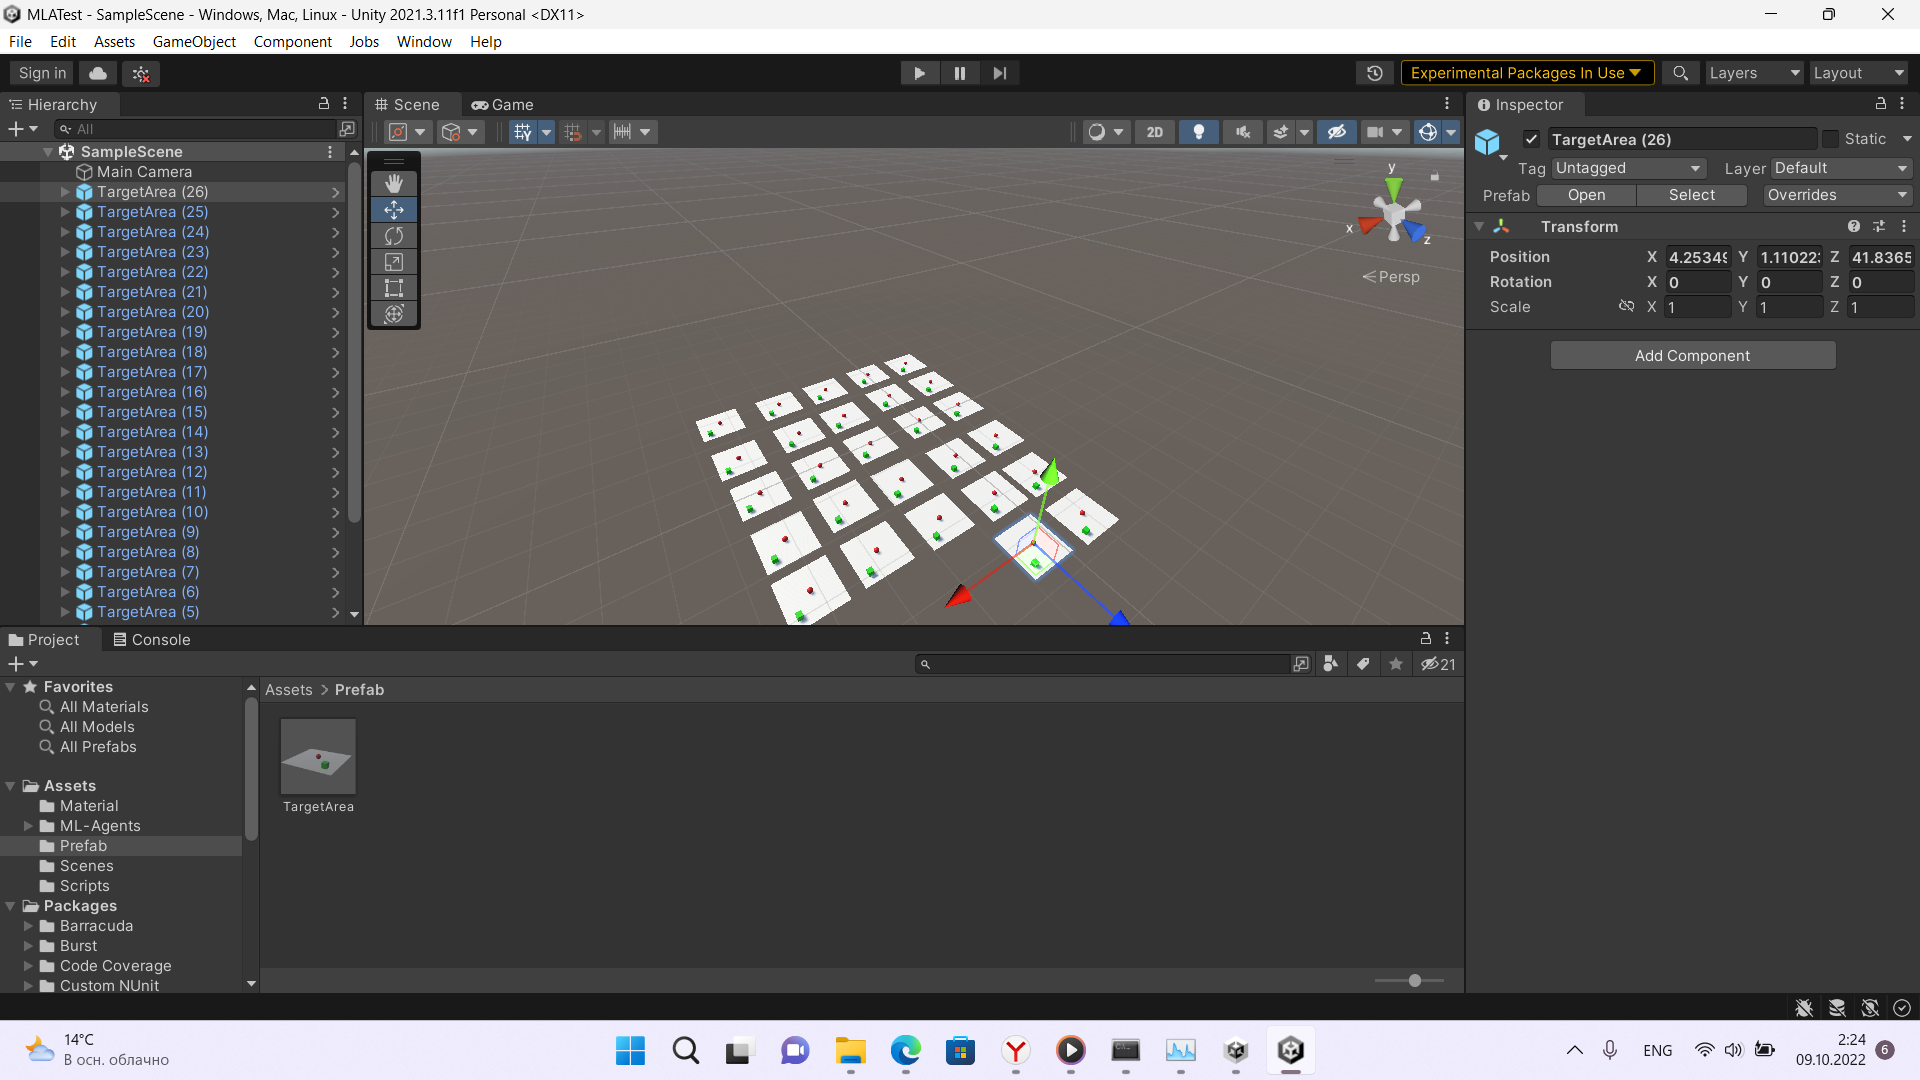This screenshot has width=1920, height=1080.
Task: Select the Move tool
Action: tap(394, 210)
